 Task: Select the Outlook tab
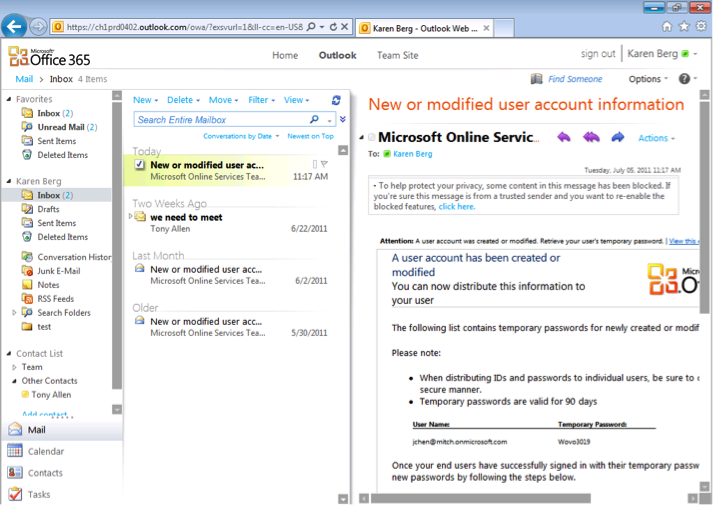[337, 55]
